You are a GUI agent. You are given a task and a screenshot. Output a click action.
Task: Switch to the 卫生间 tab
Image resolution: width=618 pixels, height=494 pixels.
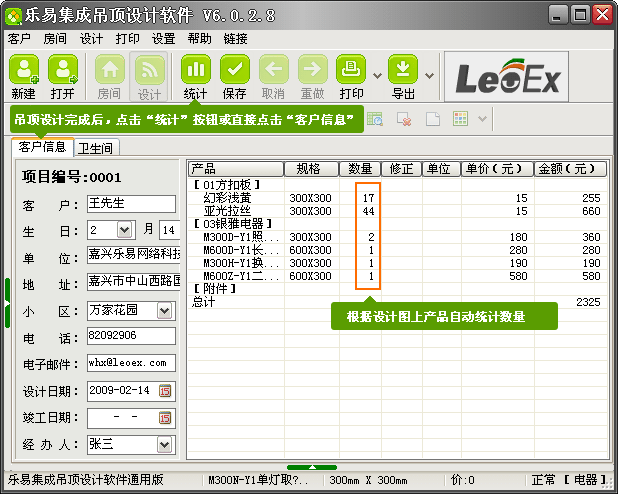pyautogui.click(x=95, y=148)
